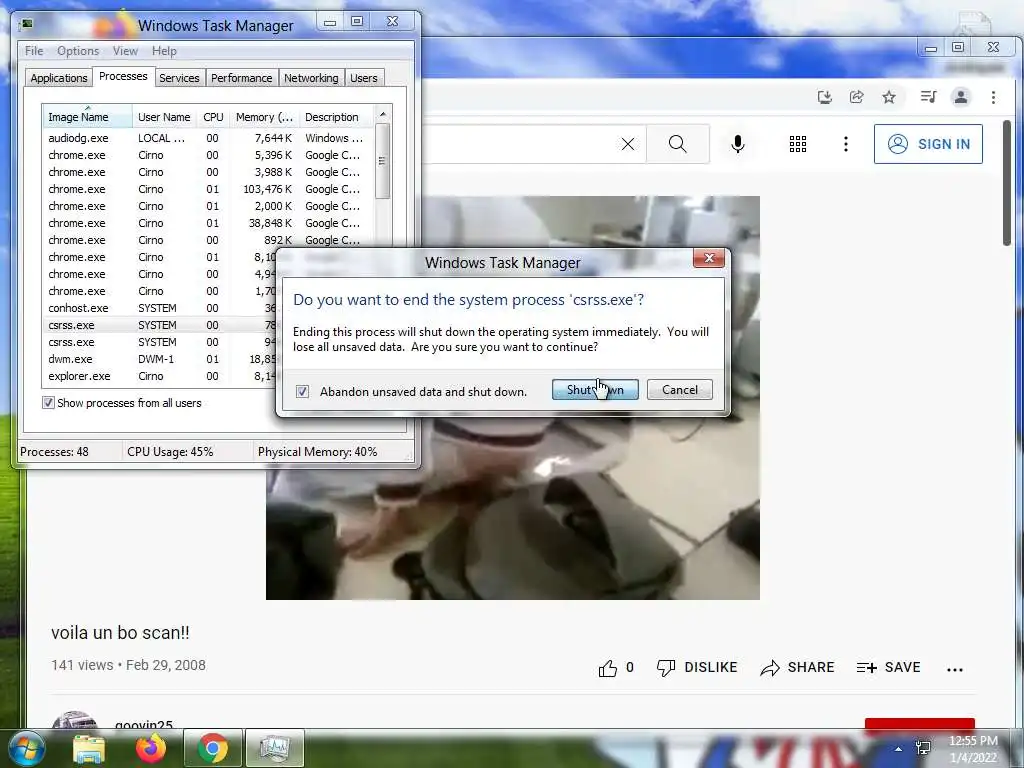Toggle Show processes from all users
Screen dimensions: 1024x768
tap(48, 403)
